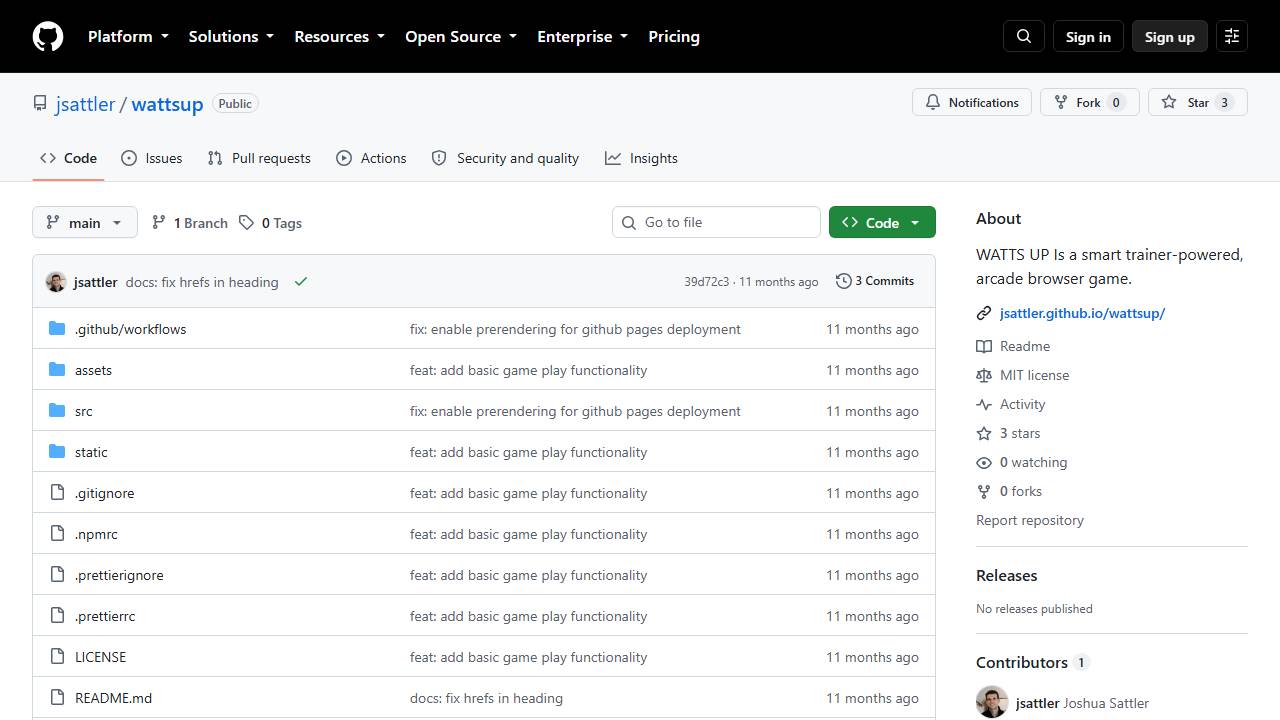The width and height of the screenshot is (1280, 720).
Task: Expand the Enterprise menu
Action: coord(582,36)
